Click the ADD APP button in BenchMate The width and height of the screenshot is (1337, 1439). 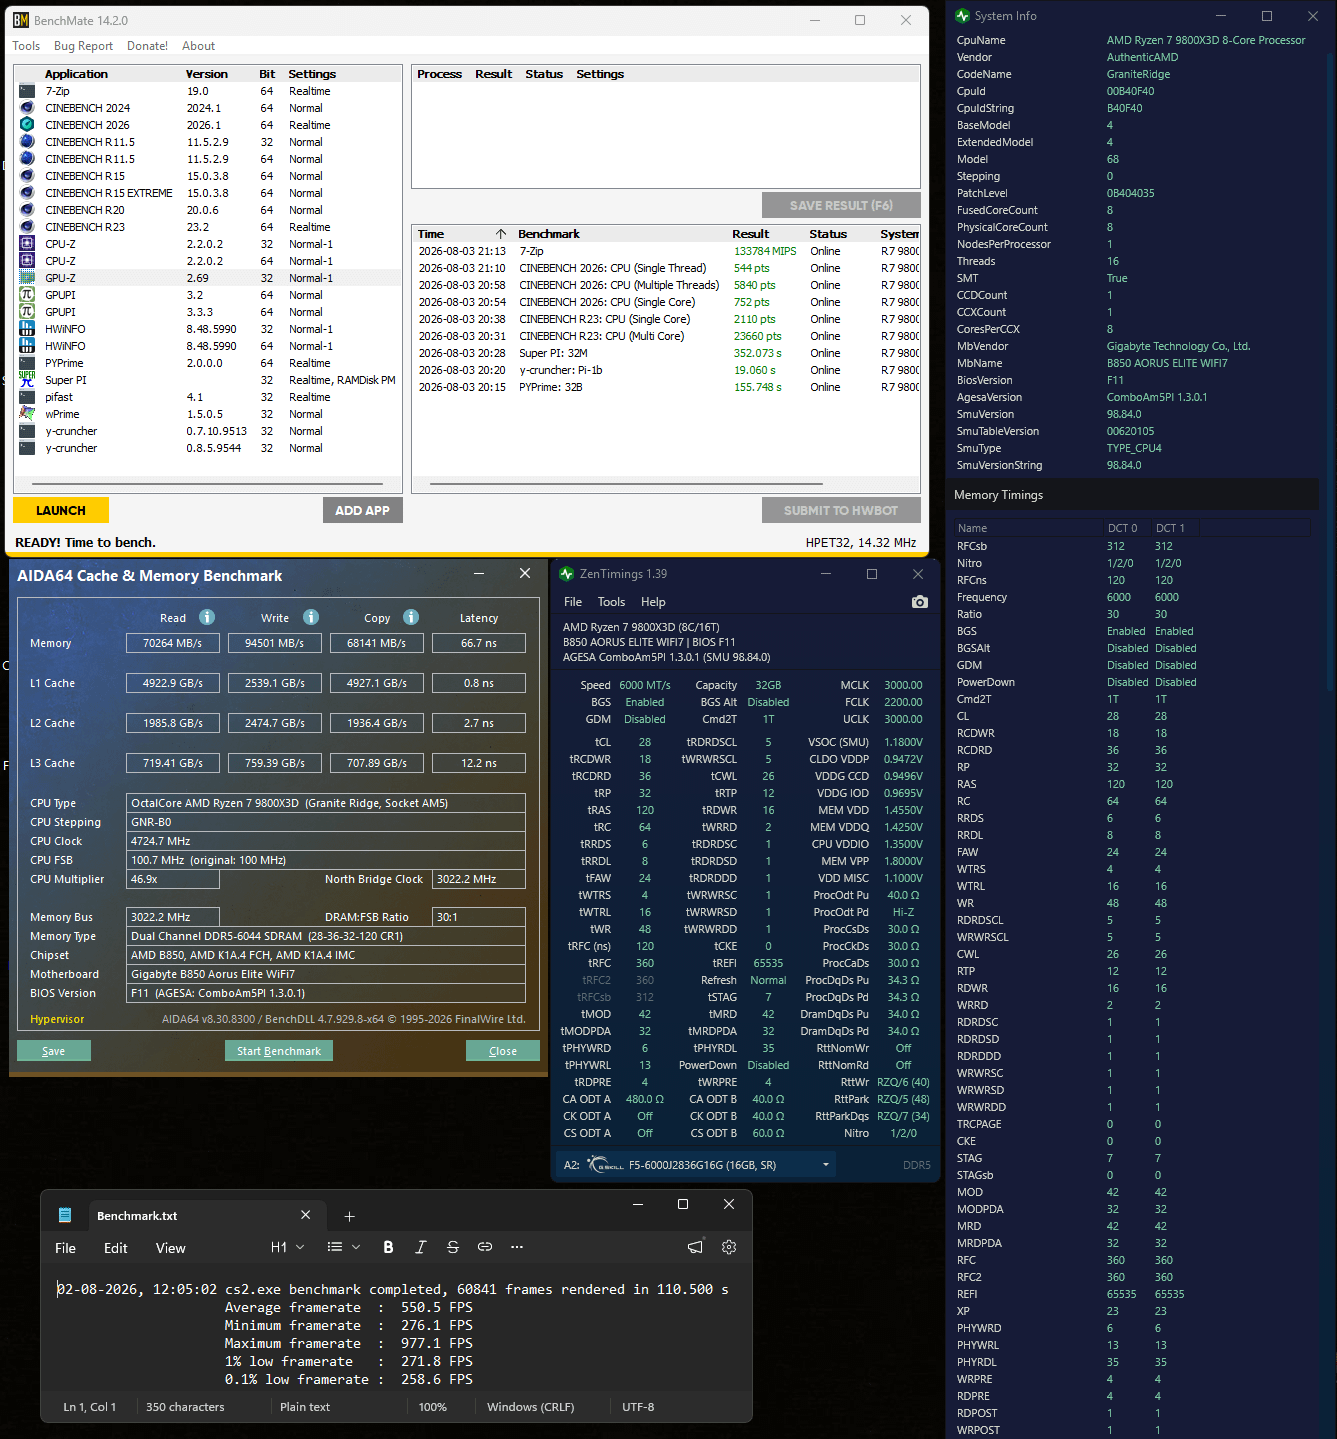tap(362, 510)
